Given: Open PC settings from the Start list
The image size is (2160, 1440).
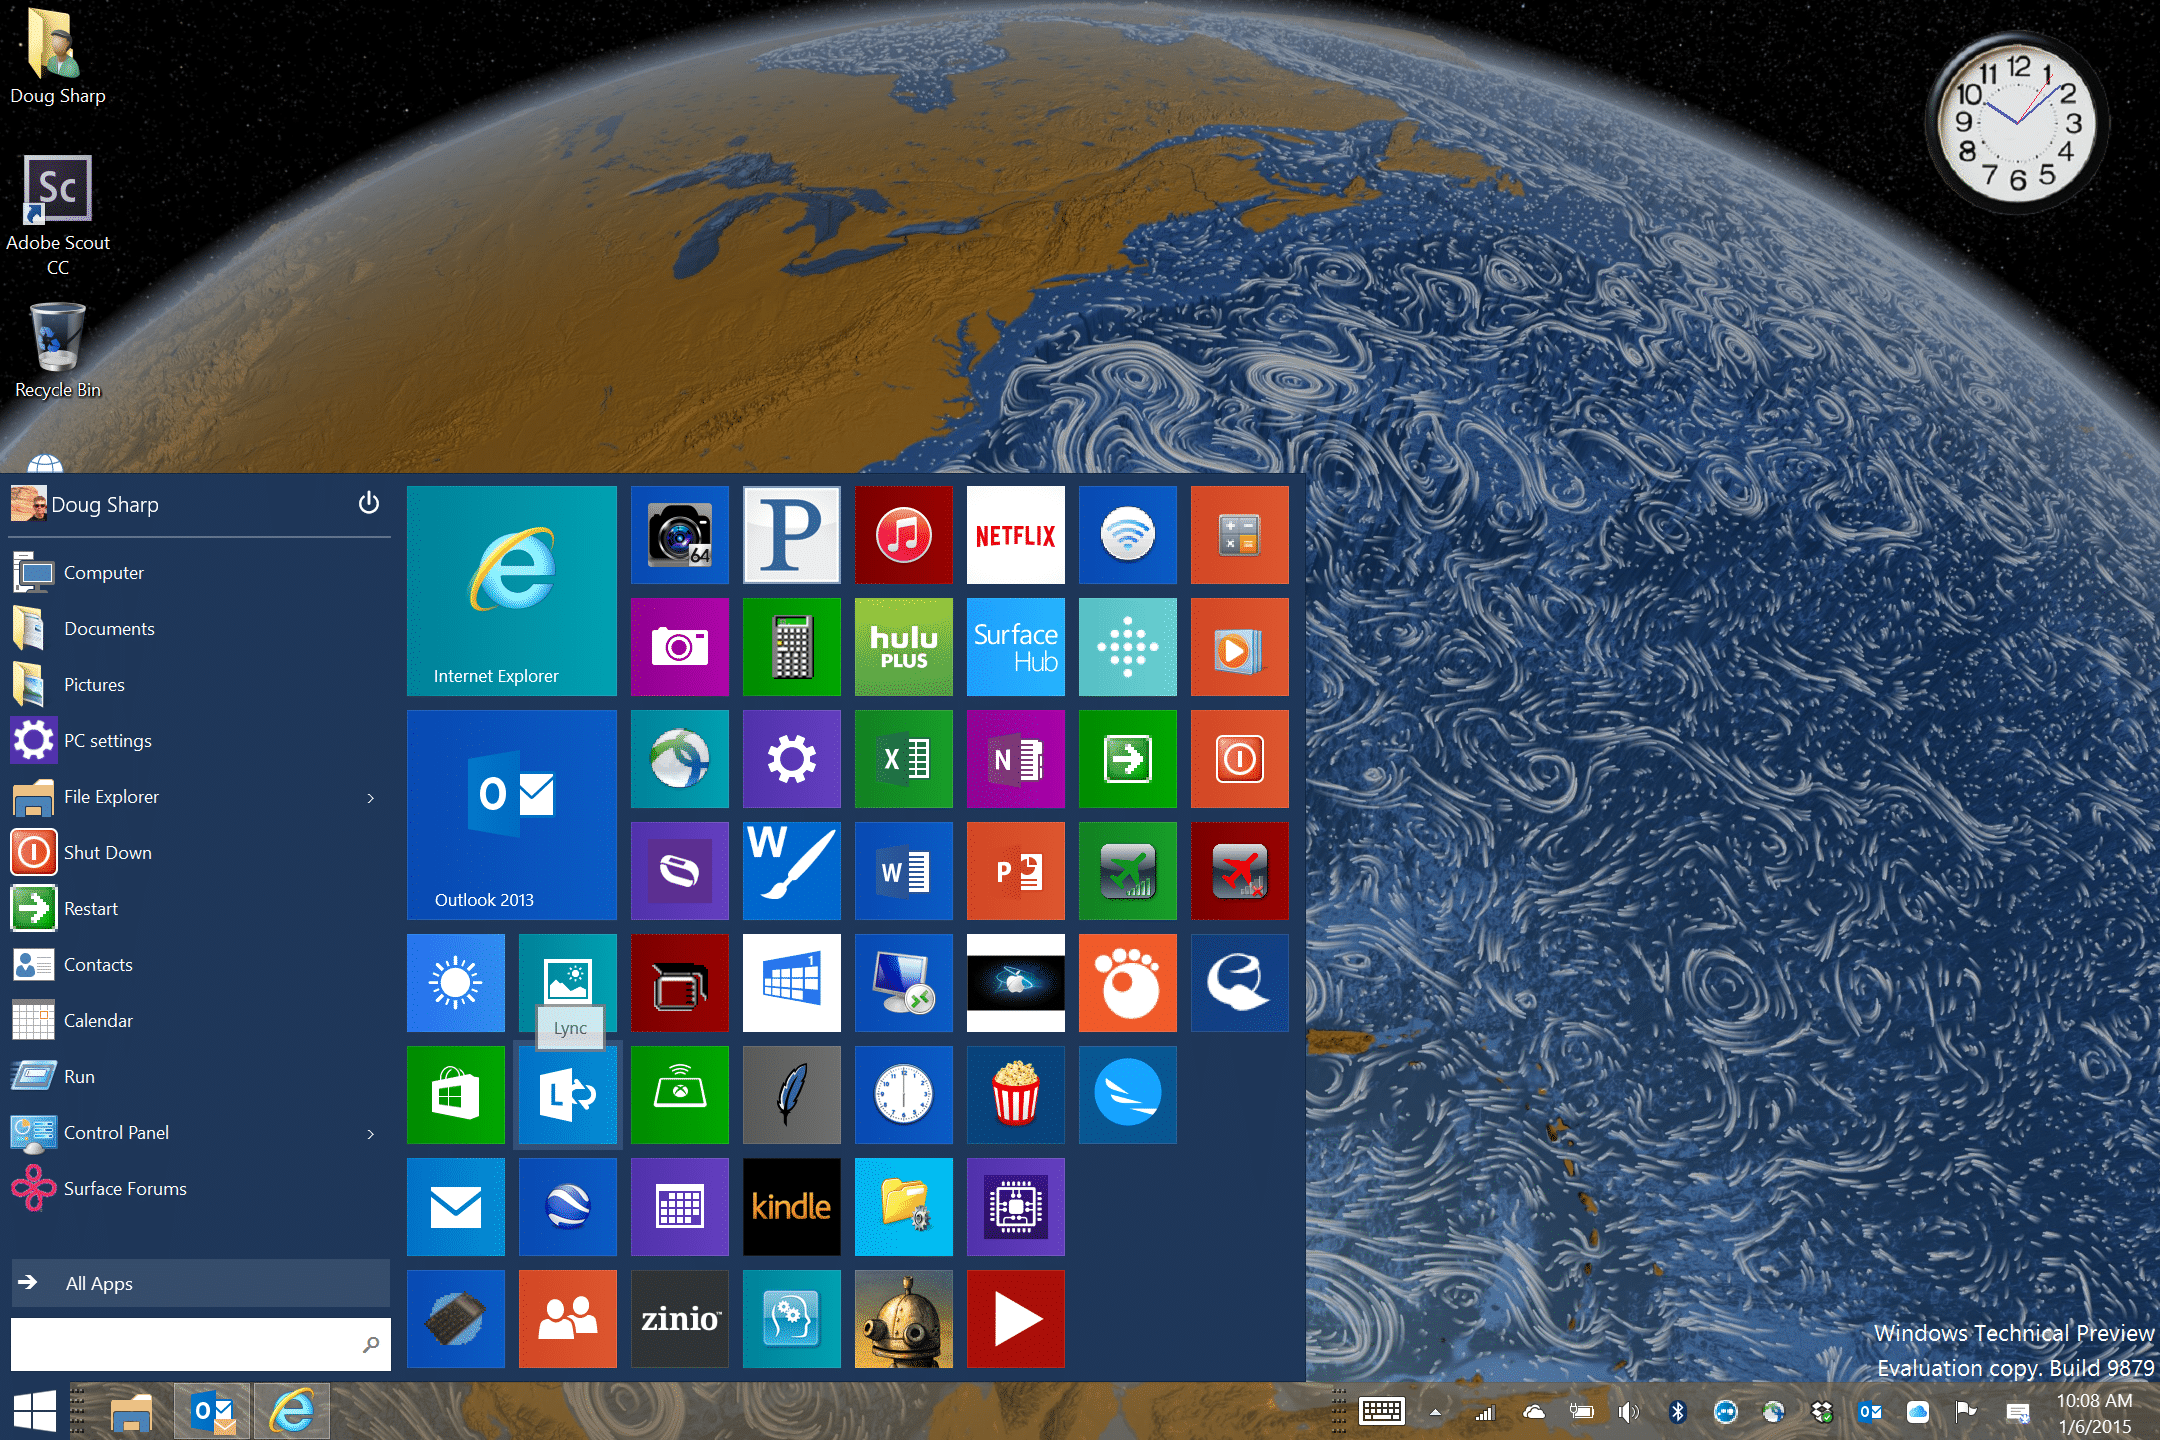Looking at the screenshot, I should point(200,741).
